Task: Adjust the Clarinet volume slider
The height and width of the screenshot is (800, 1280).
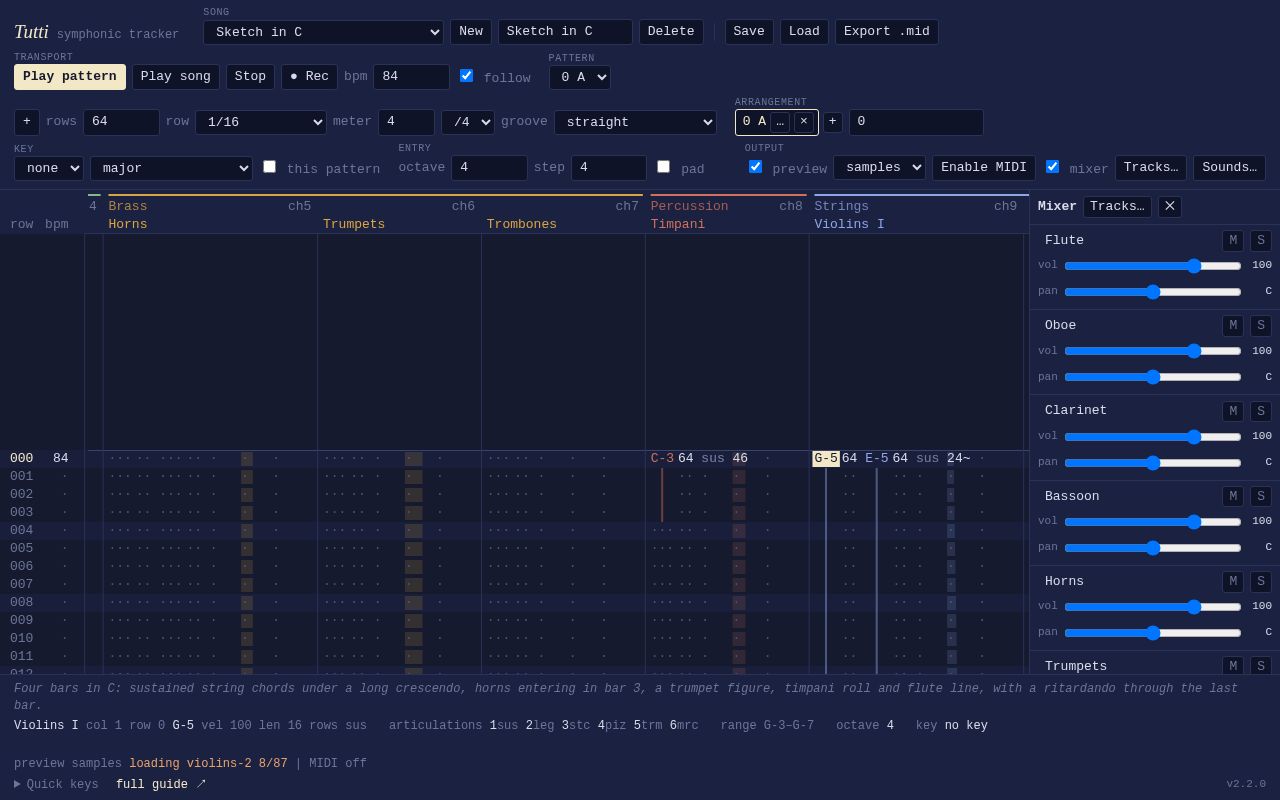Action: (1153, 437)
